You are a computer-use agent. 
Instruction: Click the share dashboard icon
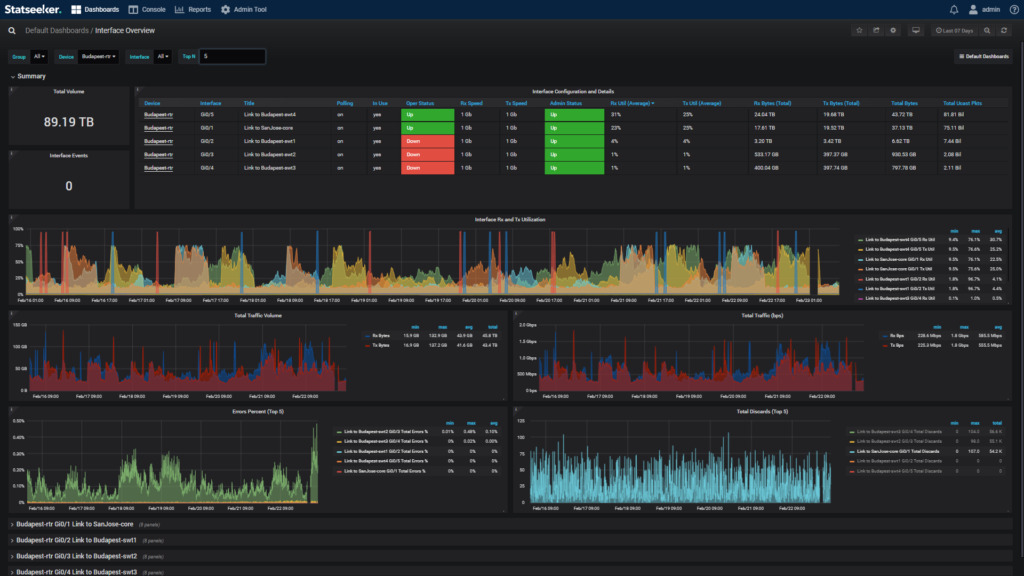pos(876,31)
